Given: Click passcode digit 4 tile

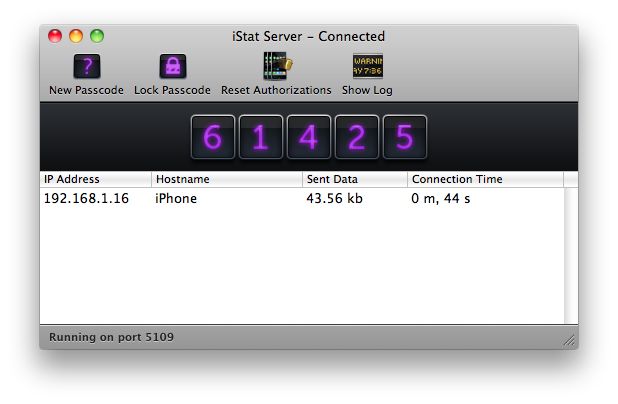Looking at the screenshot, I should coord(309,137).
